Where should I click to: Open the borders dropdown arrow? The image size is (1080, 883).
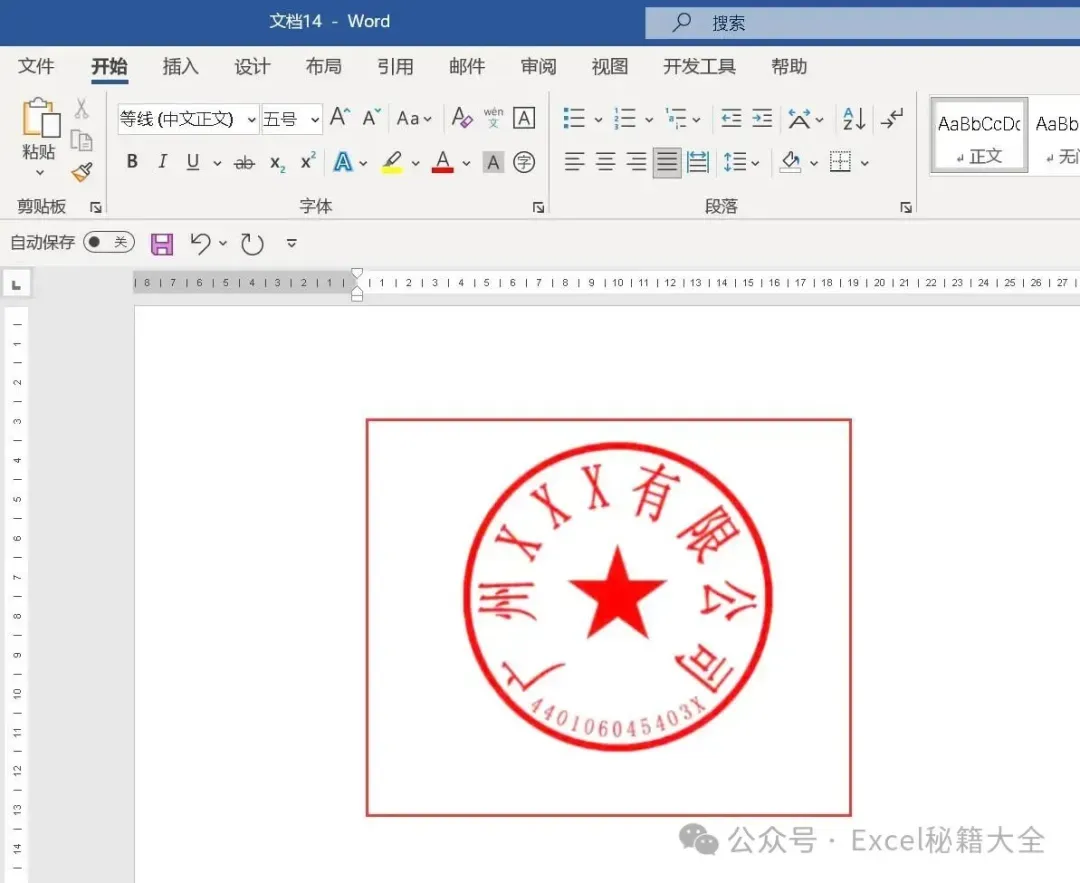[865, 163]
